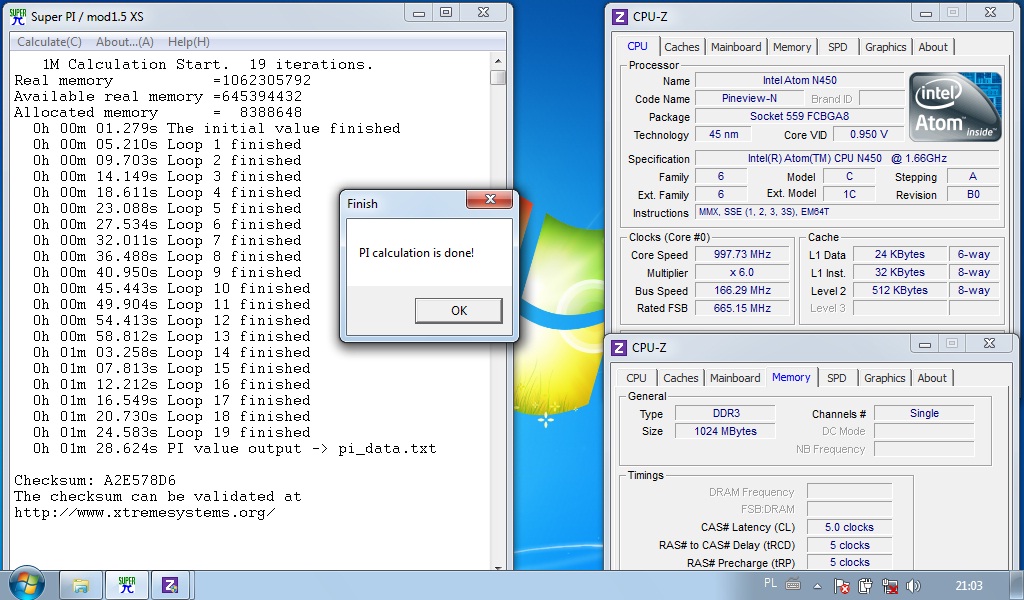Click the 'Socket 559 FCBGA8' Package value
Image resolution: width=1024 pixels, height=600 pixels.
click(x=799, y=116)
